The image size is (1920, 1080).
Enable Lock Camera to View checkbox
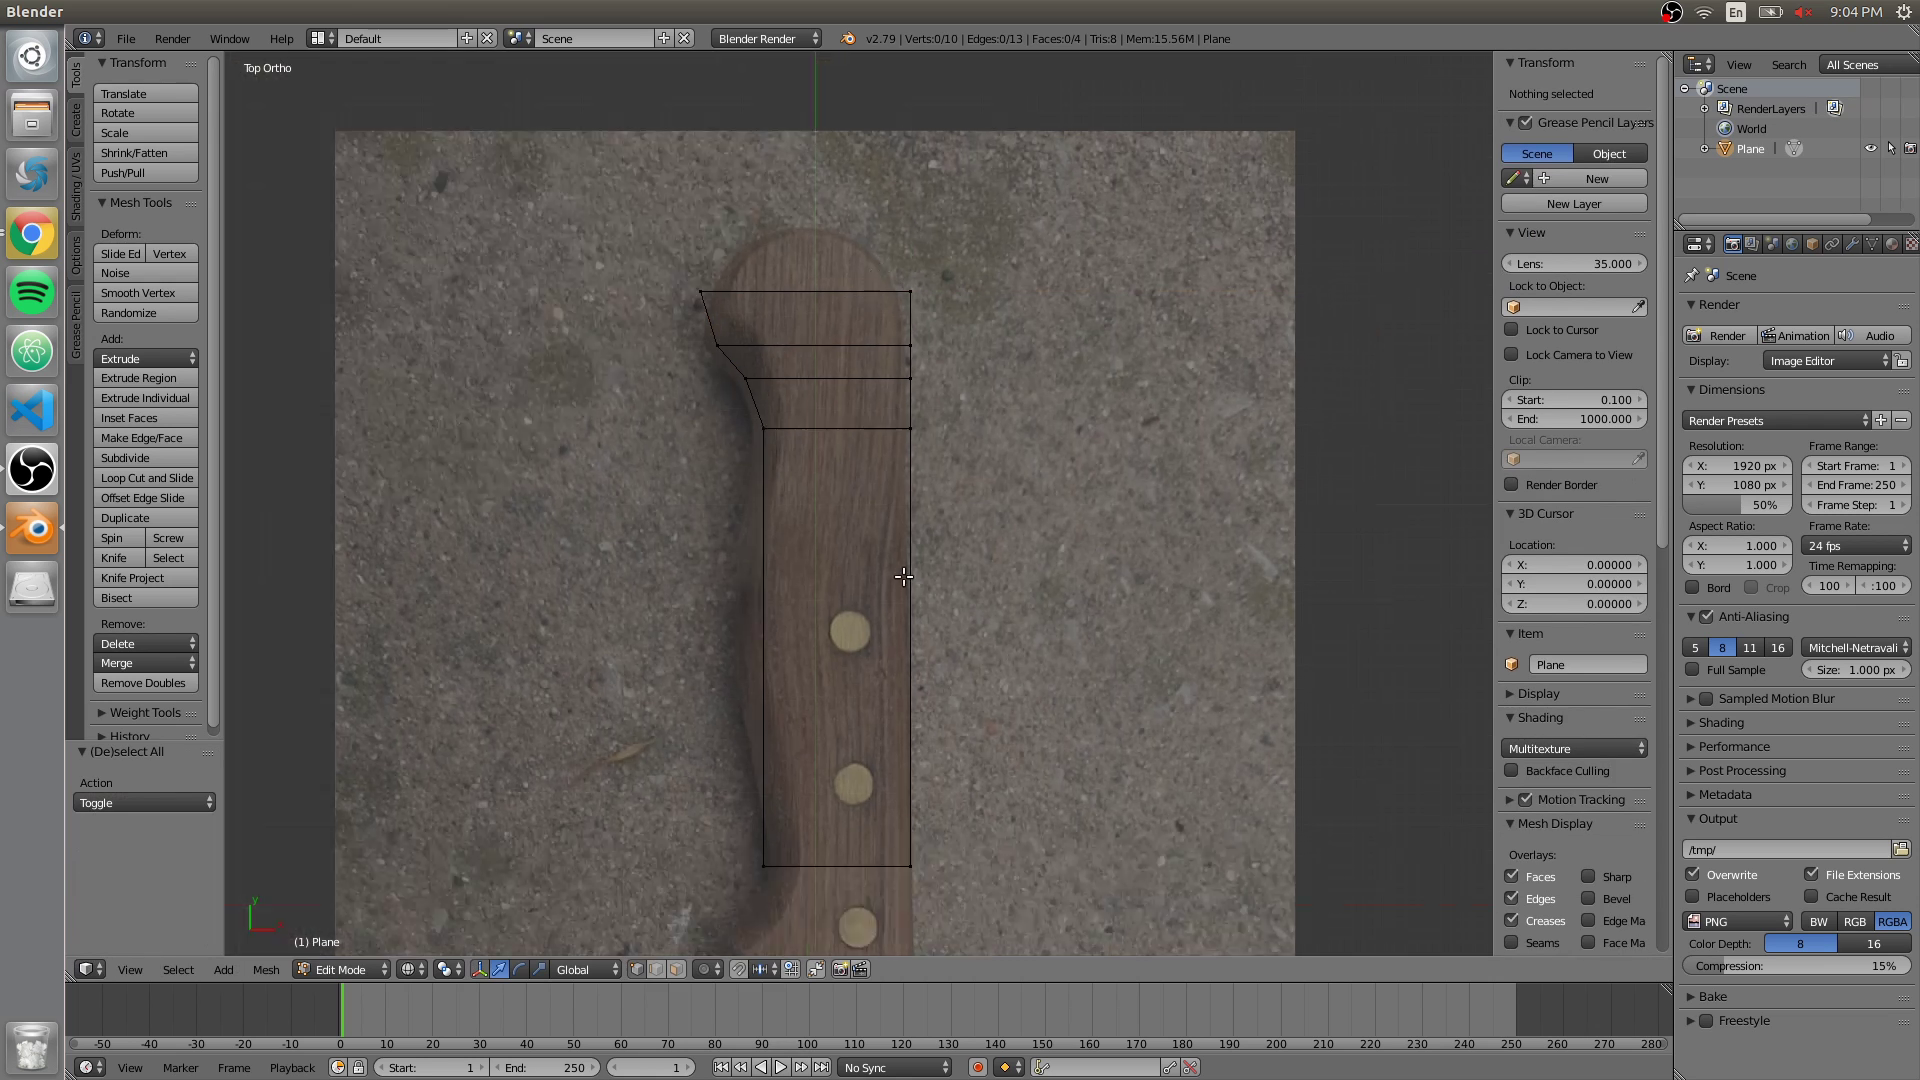point(1512,354)
